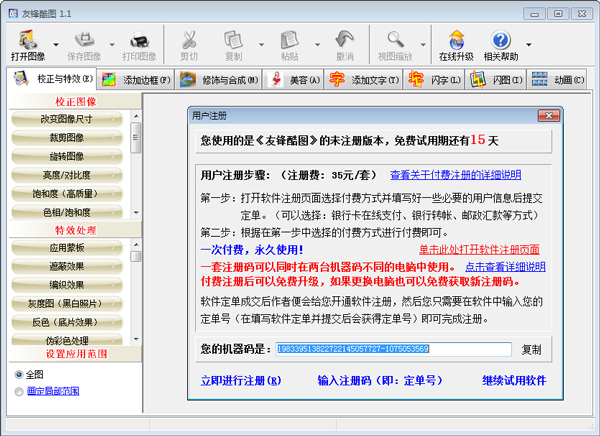Click 输入注册码（即：定单号） link

pyautogui.click(x=380, y=380)
